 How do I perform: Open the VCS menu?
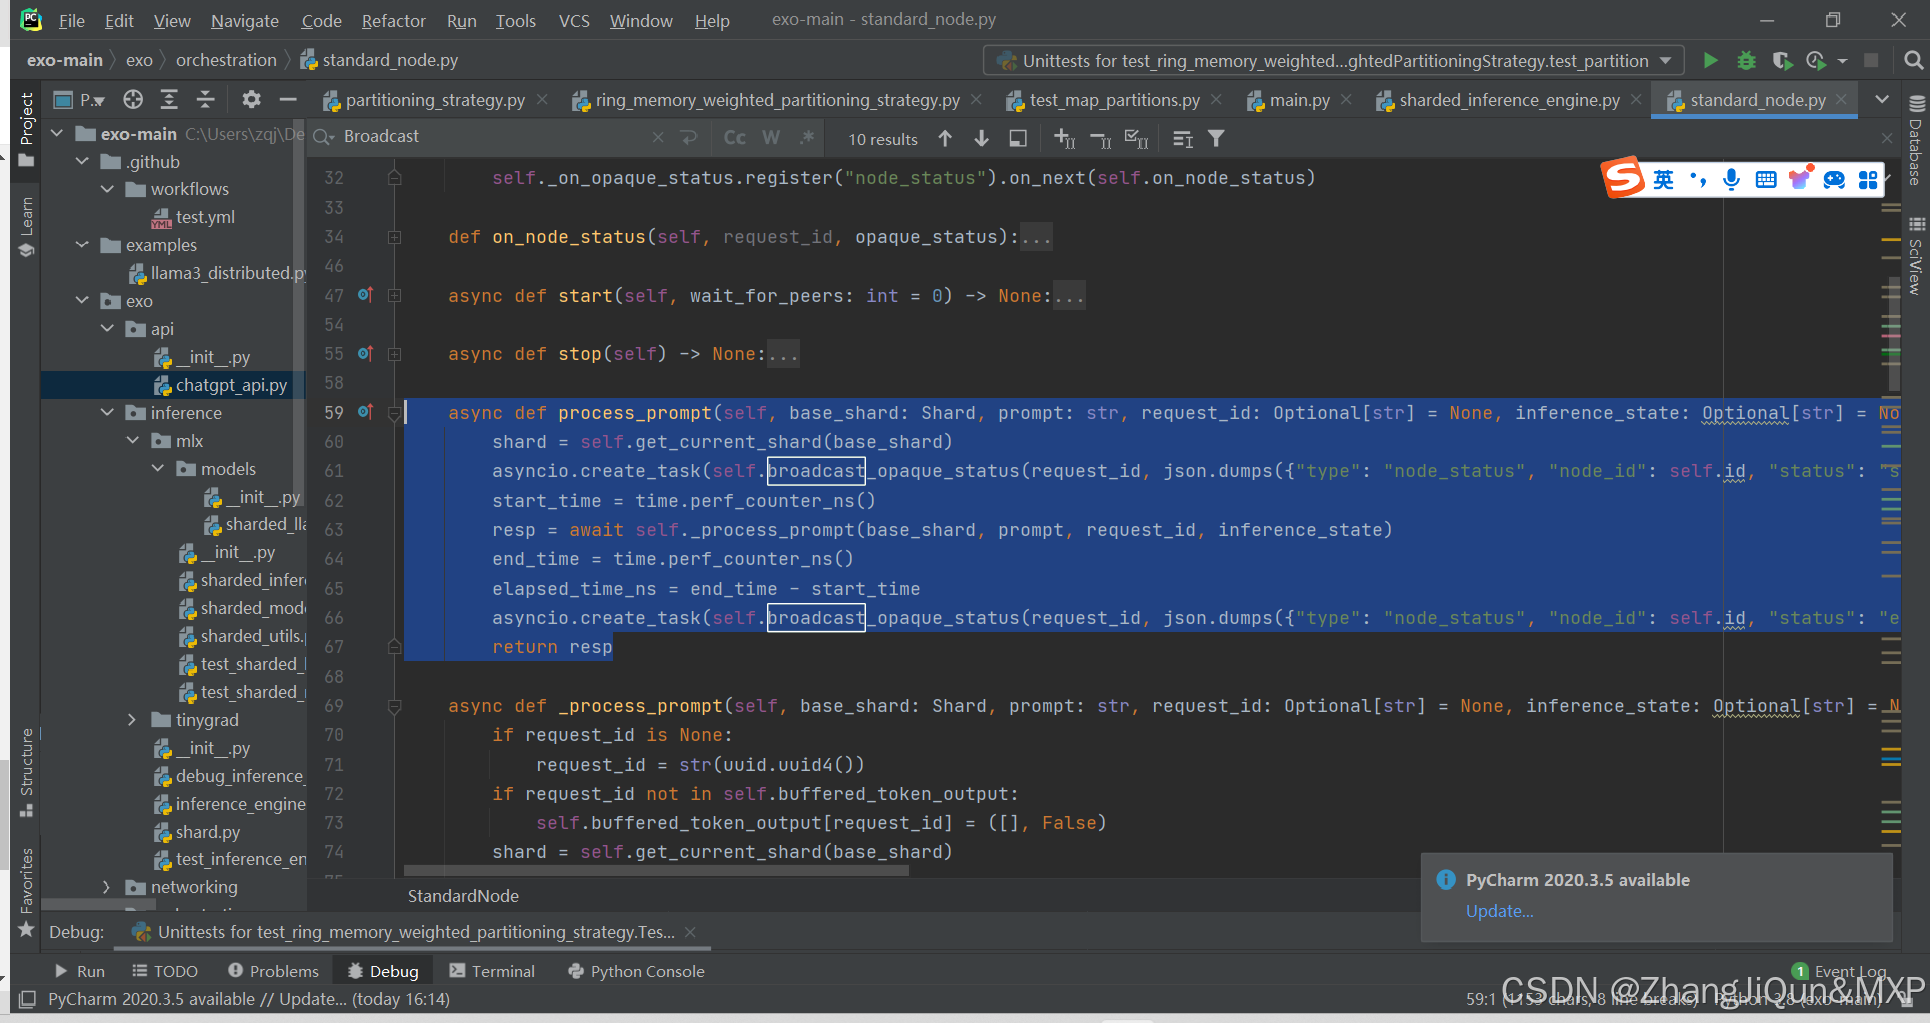click(574, 20)
